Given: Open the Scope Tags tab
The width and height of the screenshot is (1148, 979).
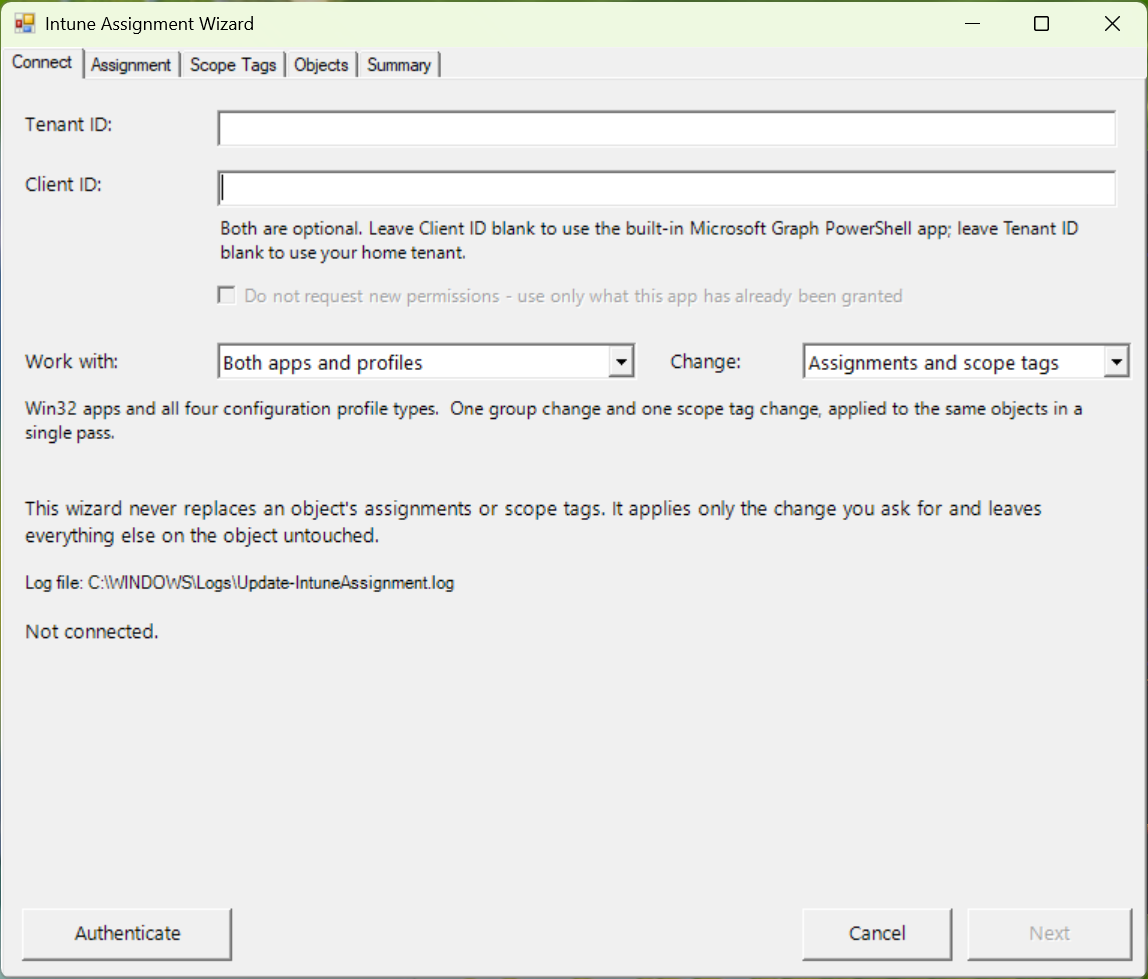Looking at the screenshot, I should (x=233, y=64).
